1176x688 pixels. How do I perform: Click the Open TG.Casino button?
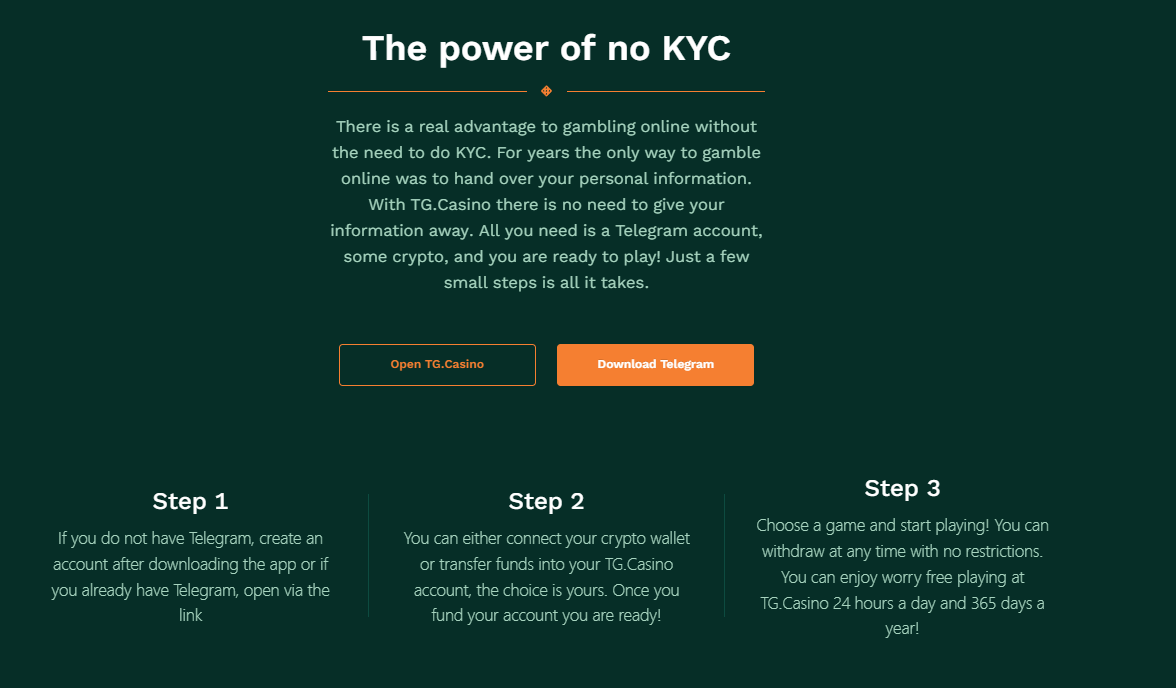tap(437, 365)
